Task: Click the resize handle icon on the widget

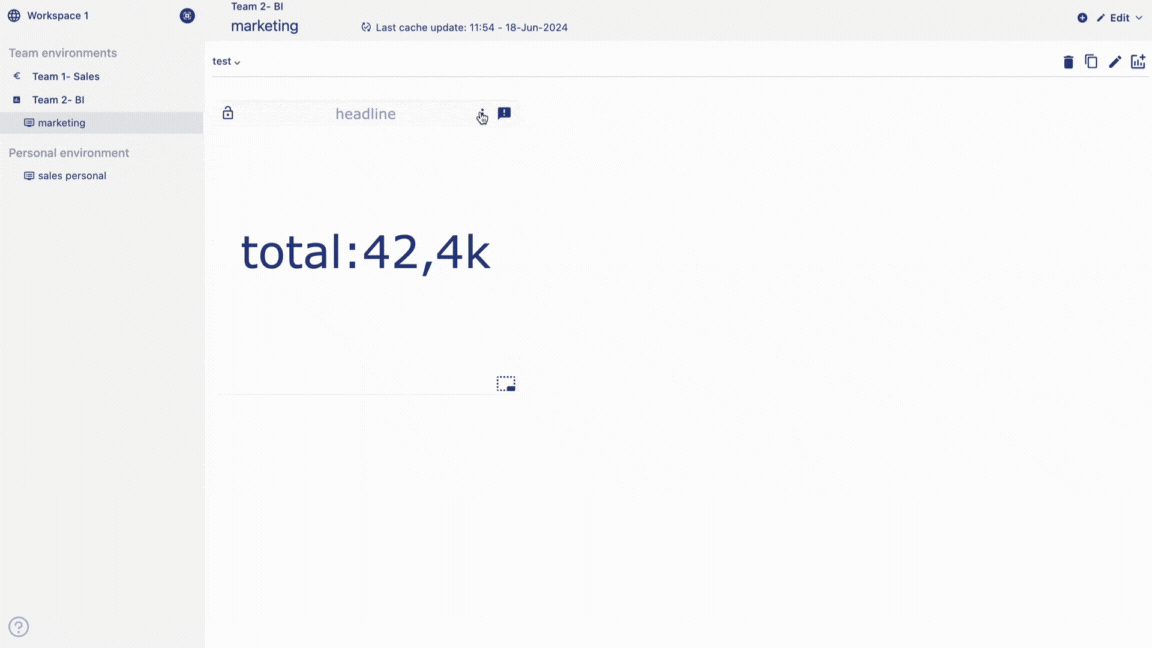Action: pos(506,384)
